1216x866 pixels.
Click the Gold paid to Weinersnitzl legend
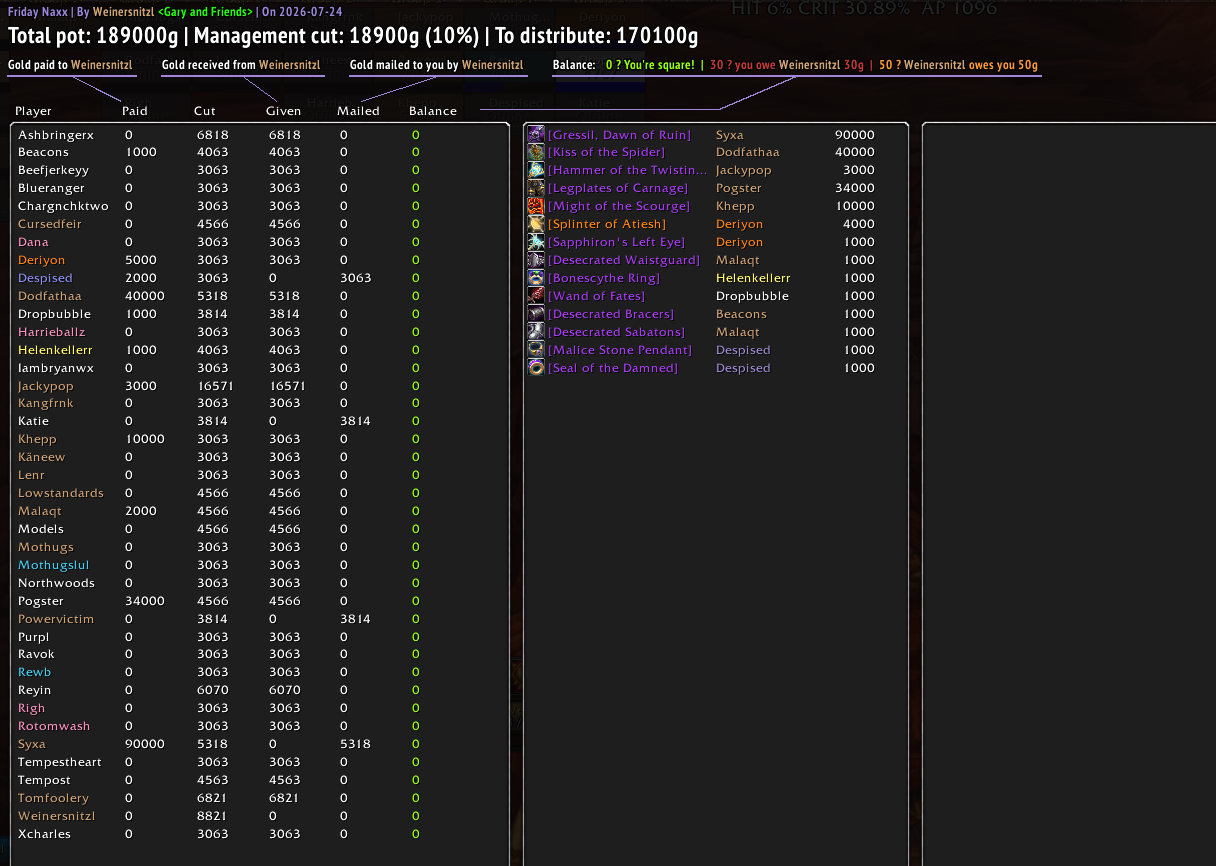(72, 66)
